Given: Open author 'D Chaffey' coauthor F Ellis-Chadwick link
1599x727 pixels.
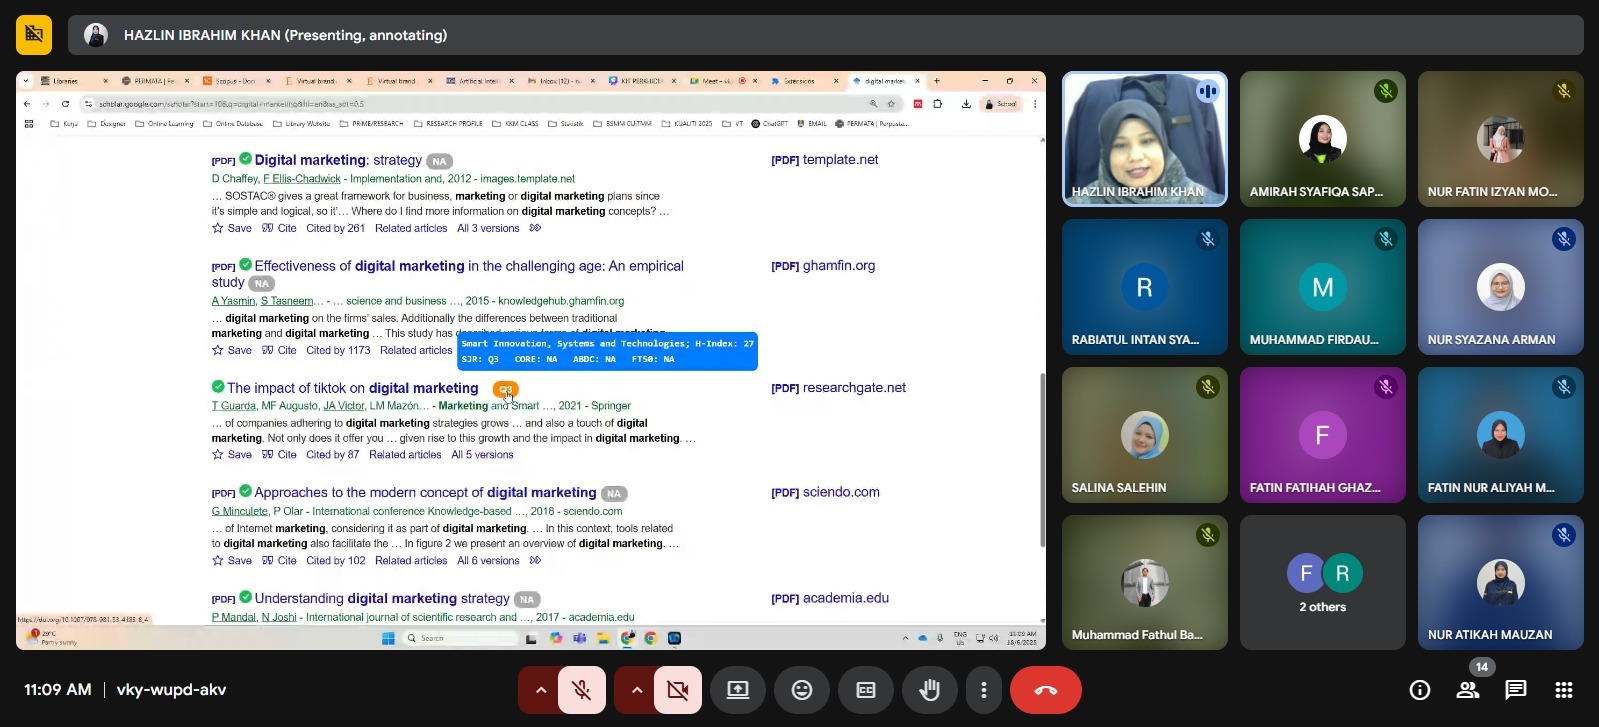Looking at the screenshot, I should 302,178.
